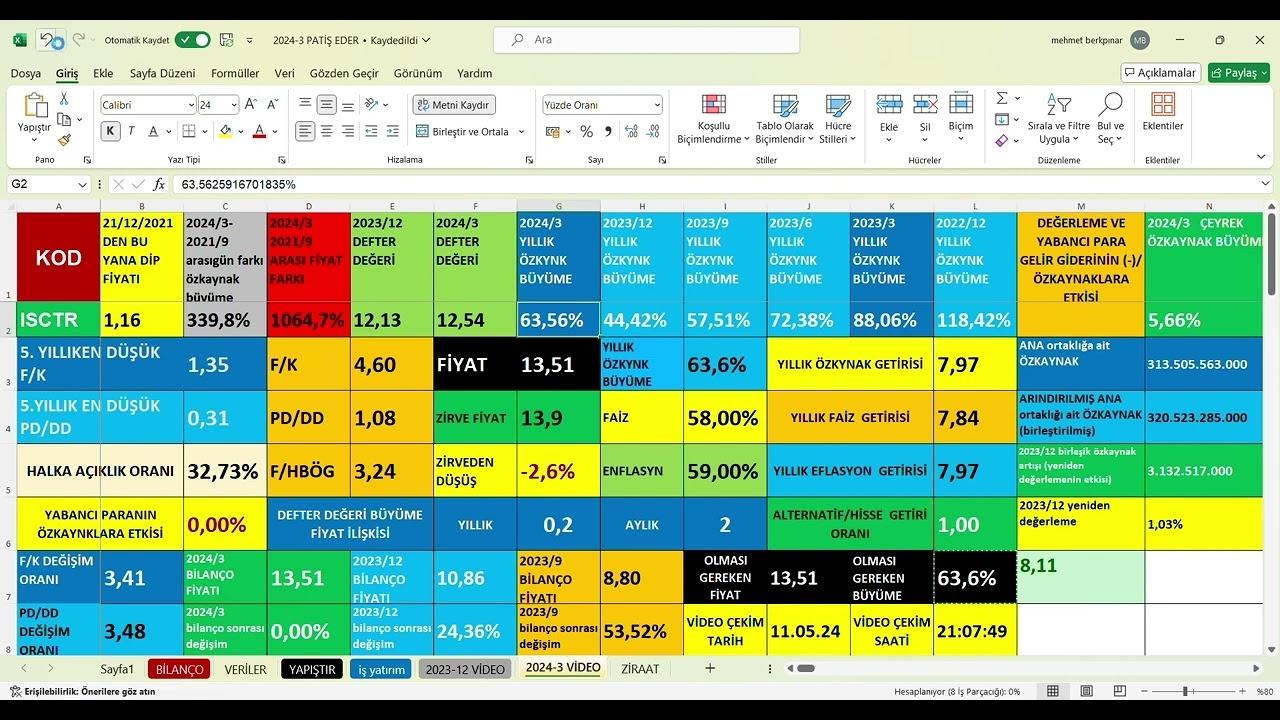Click the Save icon in title bar

coord(226,40)
